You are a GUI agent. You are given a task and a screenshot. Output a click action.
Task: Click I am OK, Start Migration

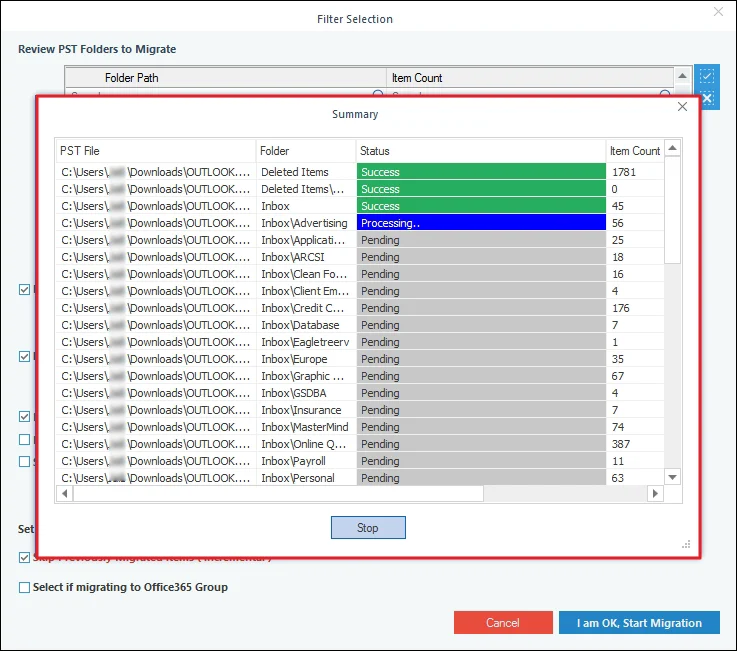click(639, 622)
